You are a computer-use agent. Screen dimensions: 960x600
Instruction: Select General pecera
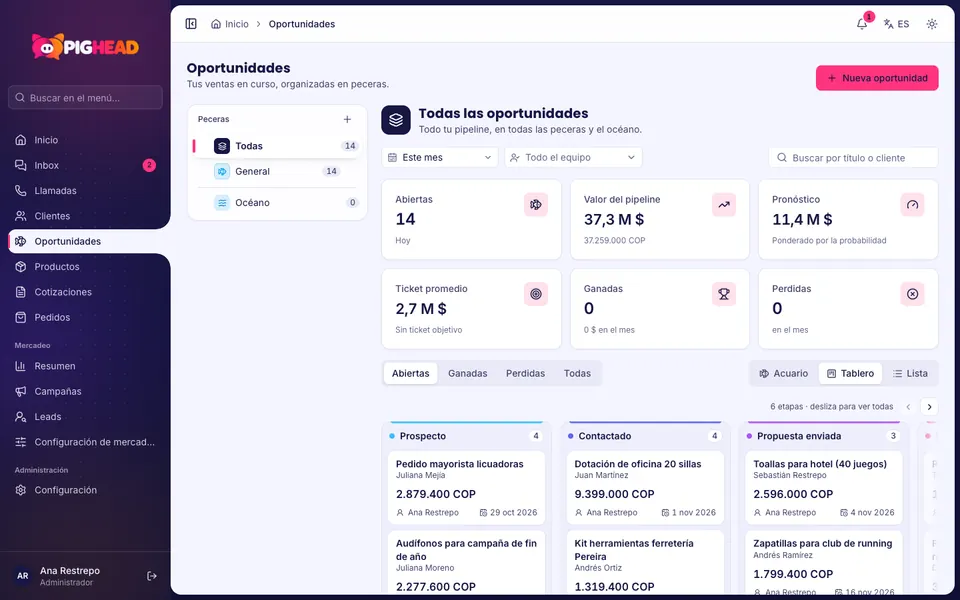click(277, 171)
